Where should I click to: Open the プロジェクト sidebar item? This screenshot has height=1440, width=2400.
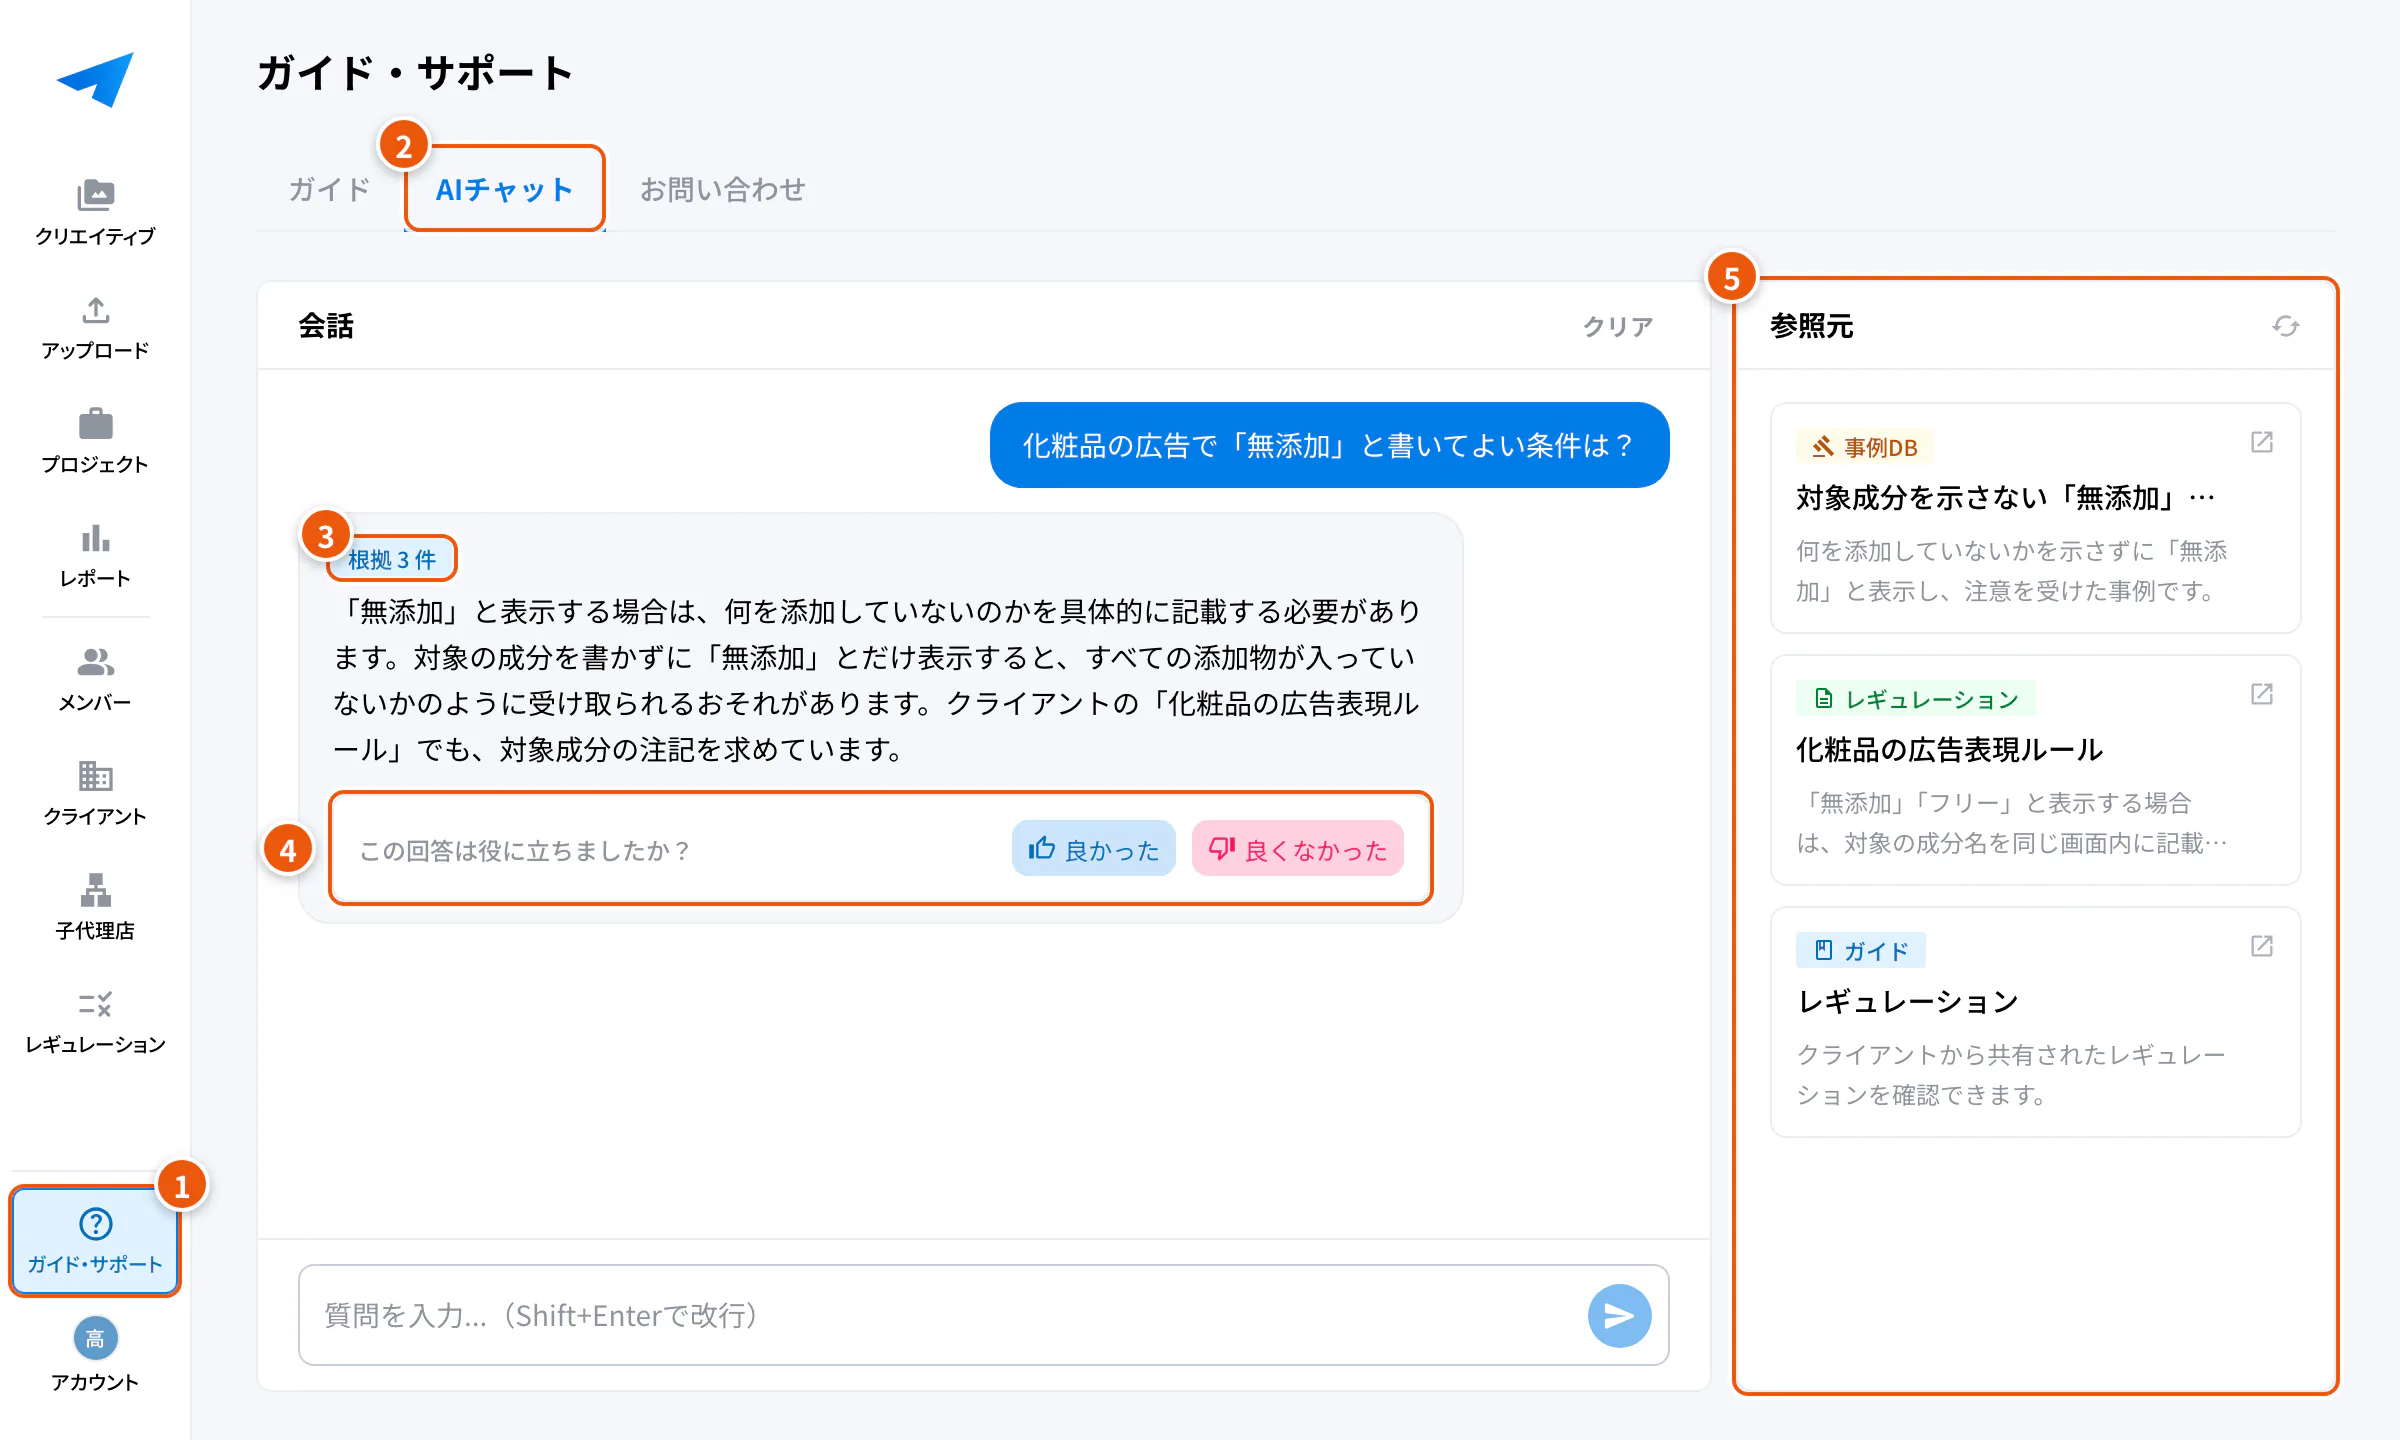pyautogui.click(x=95, y=441)
